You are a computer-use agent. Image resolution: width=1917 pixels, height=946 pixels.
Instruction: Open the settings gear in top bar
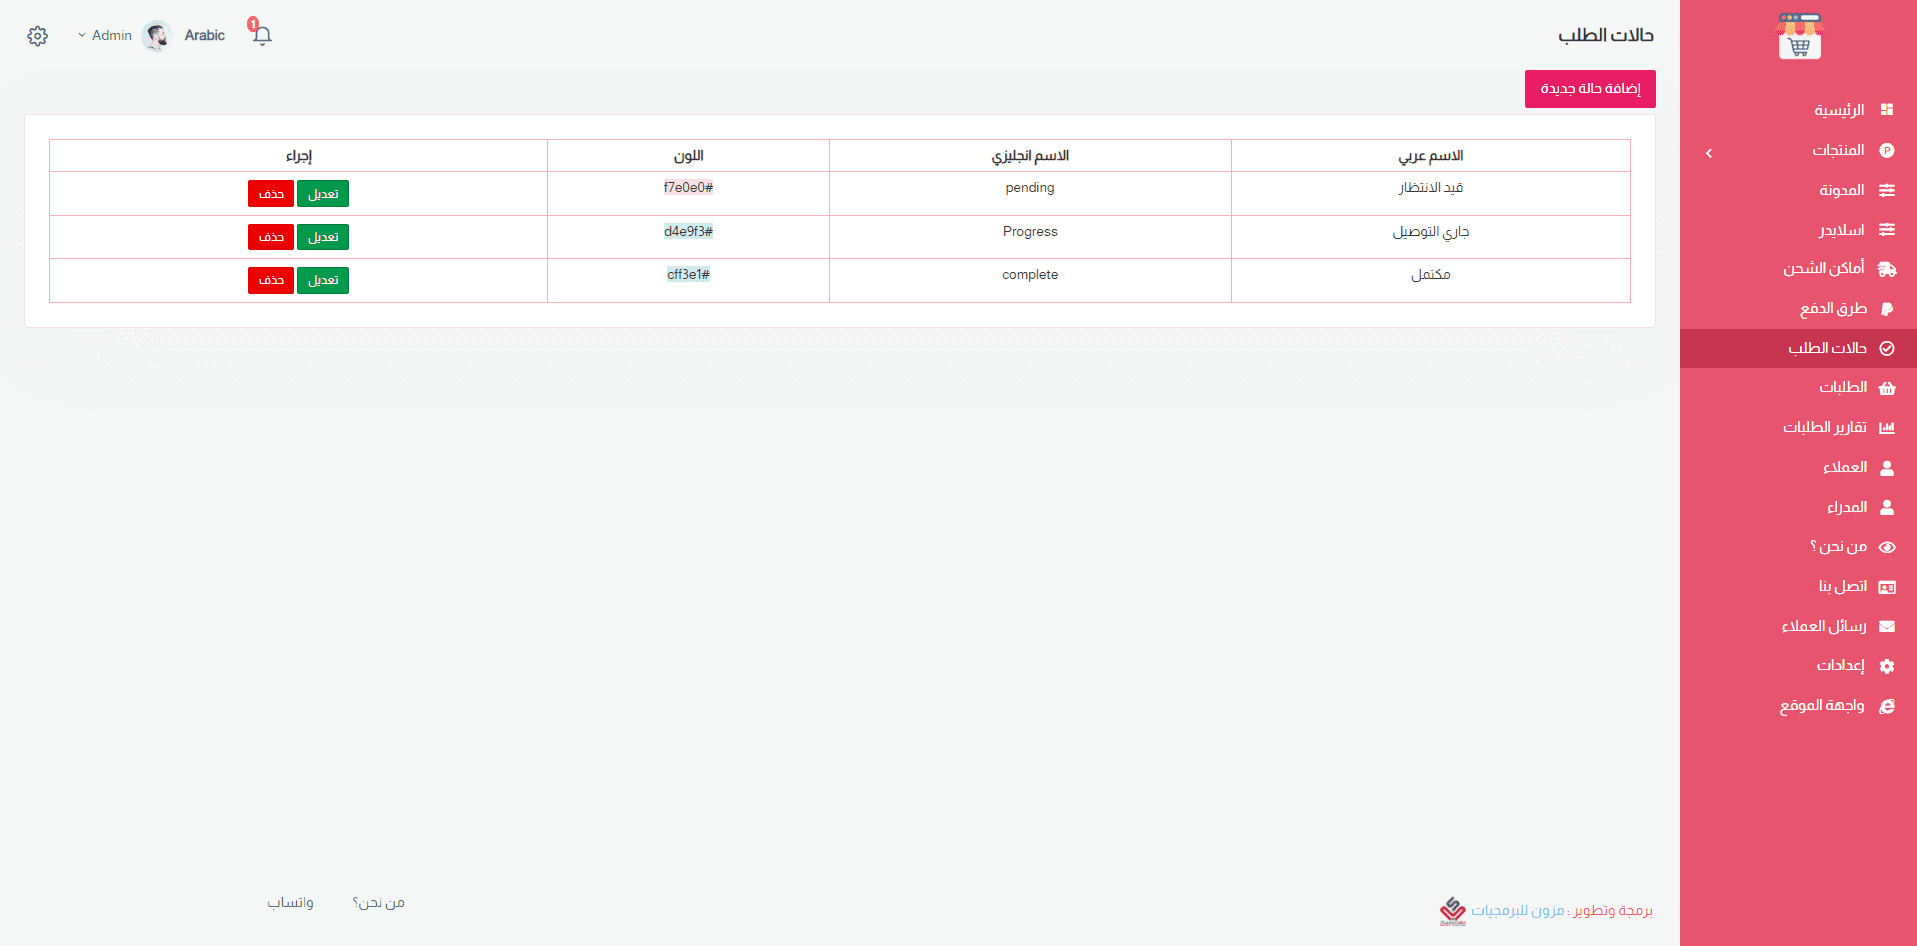[x=38, y=36]
